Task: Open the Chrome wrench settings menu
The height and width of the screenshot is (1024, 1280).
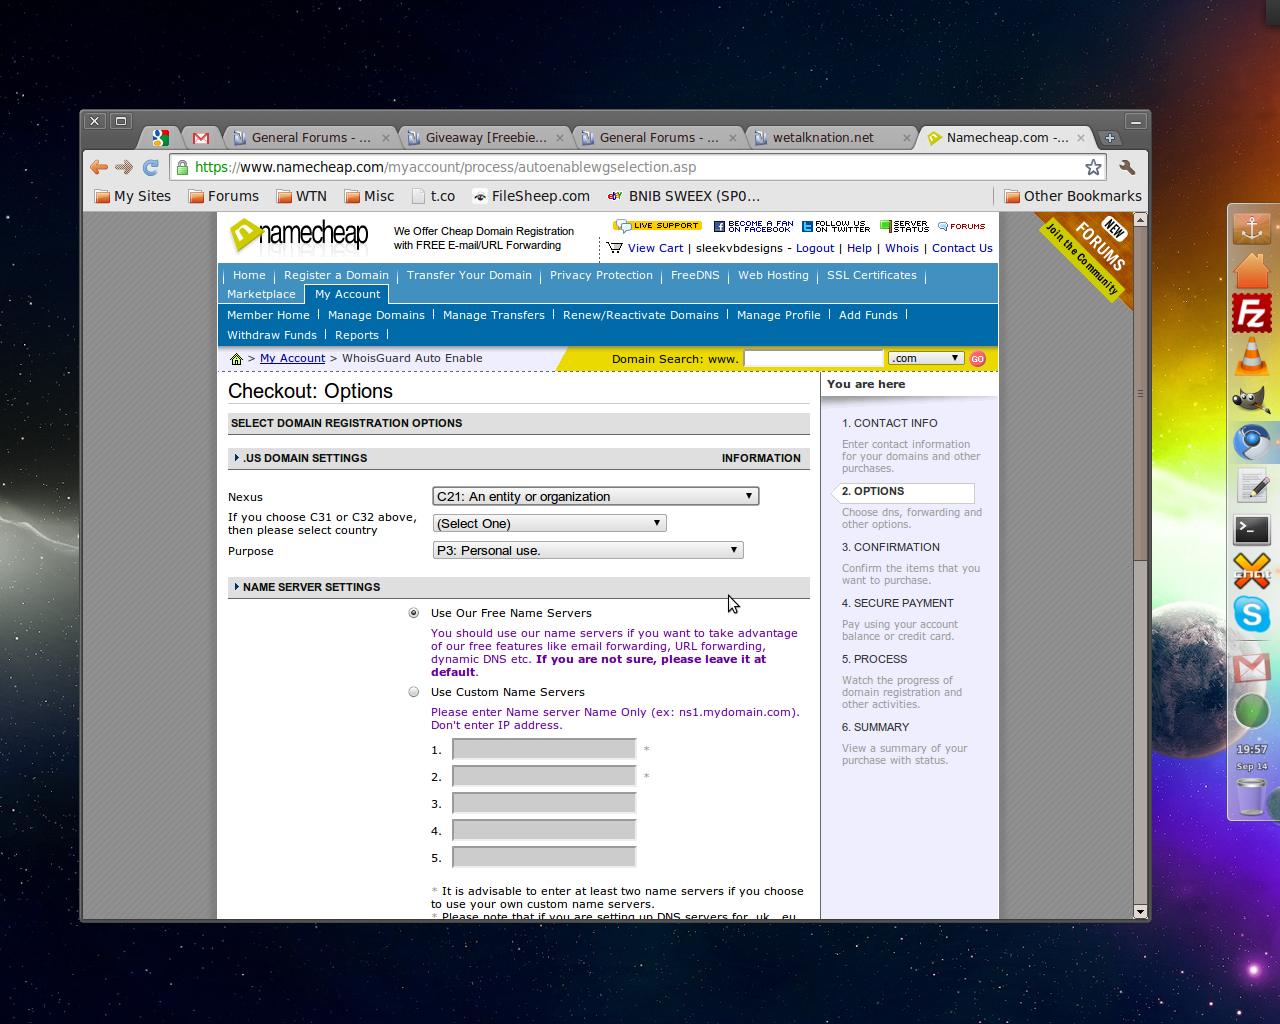Action: click(1127, 167)
